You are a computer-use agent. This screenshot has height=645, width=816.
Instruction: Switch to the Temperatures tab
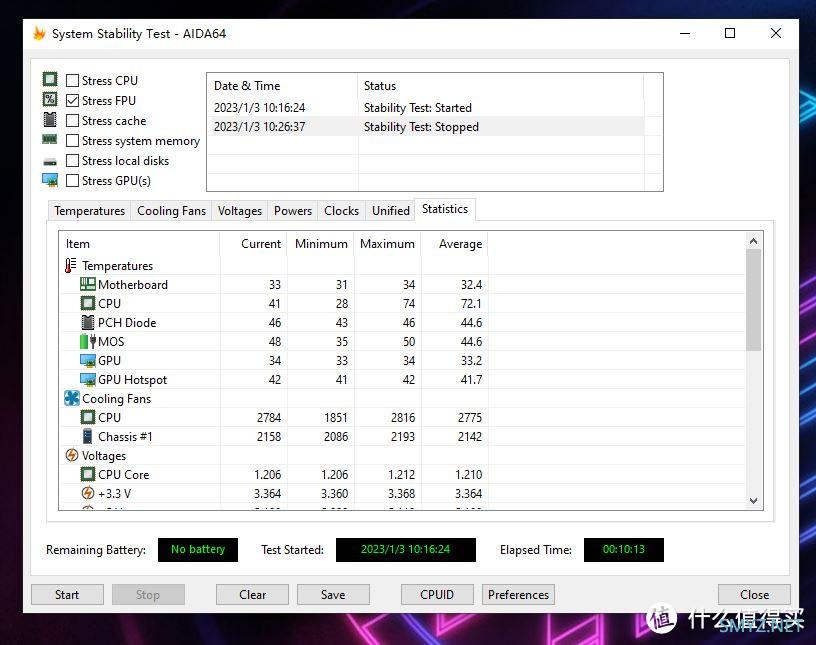[x=90, y=211]
